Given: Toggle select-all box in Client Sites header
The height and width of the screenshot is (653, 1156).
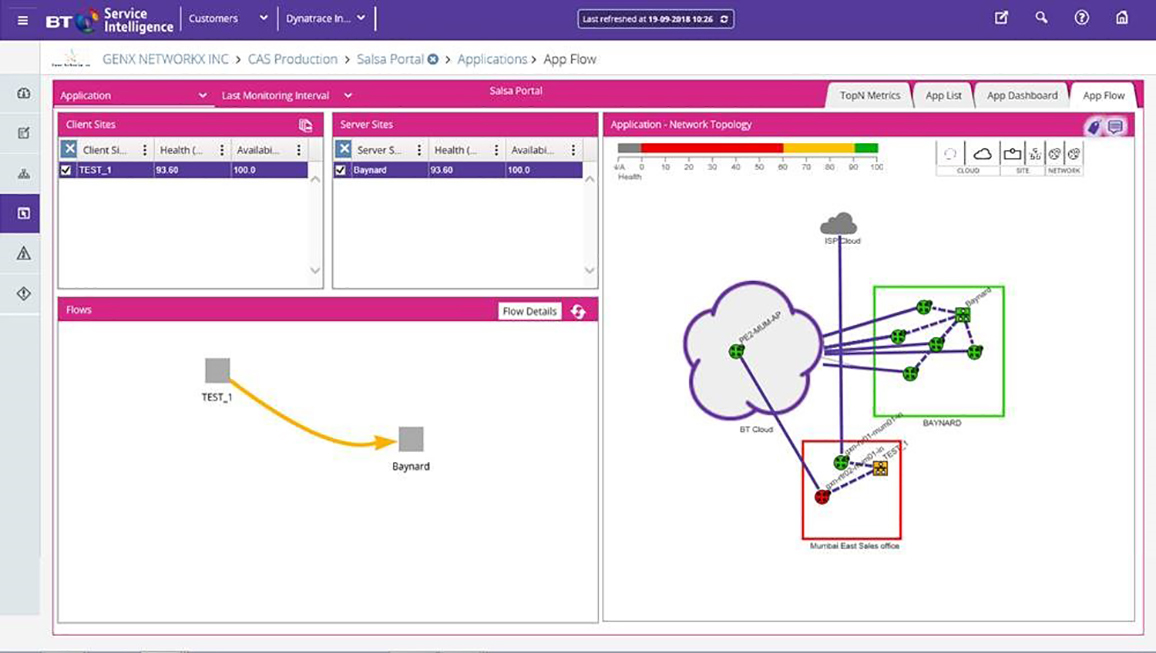Looking at the screenshot, I should click(x=69, y=149).
